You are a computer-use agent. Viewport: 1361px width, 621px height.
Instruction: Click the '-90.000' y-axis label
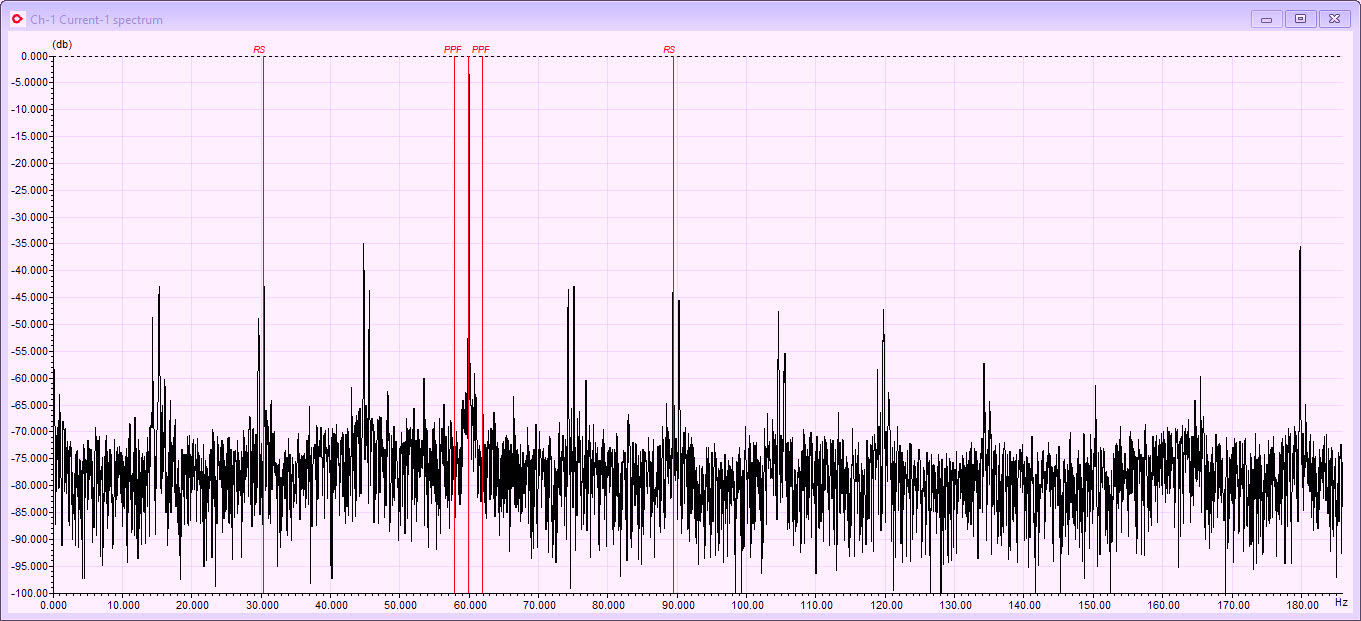click(32, 539)
